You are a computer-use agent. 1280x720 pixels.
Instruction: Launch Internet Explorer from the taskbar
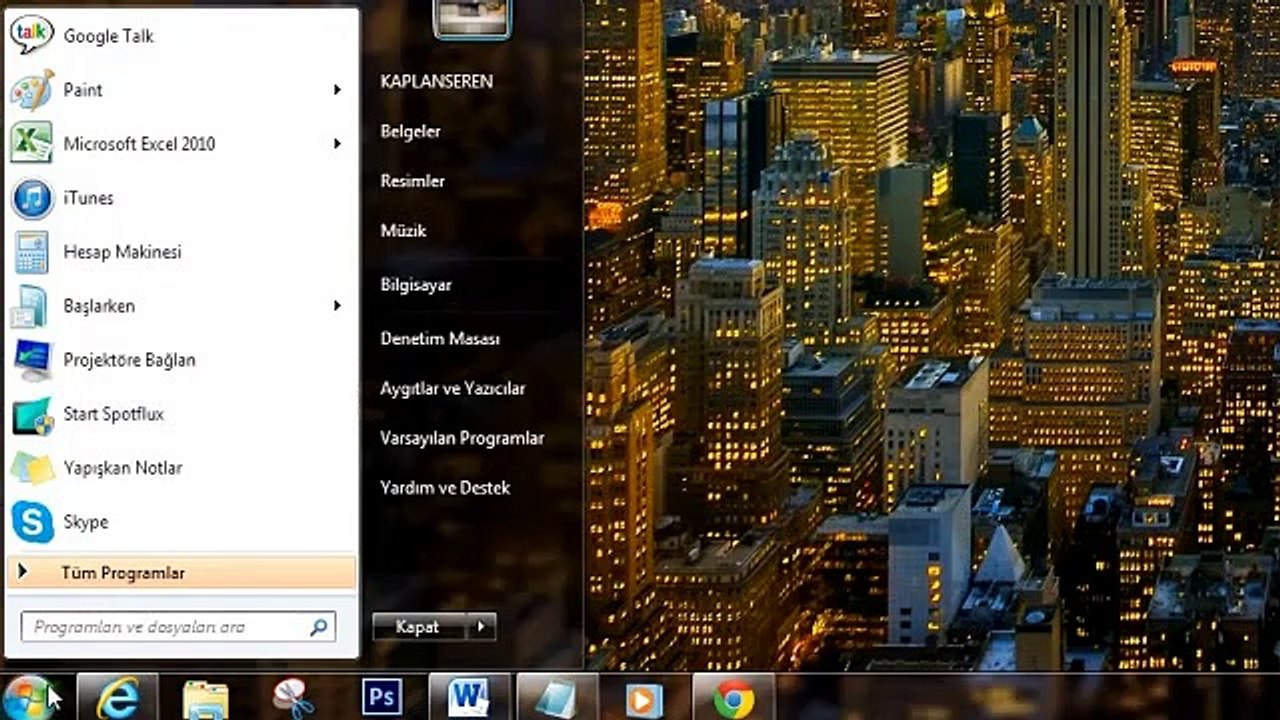[x=117, y=697]
